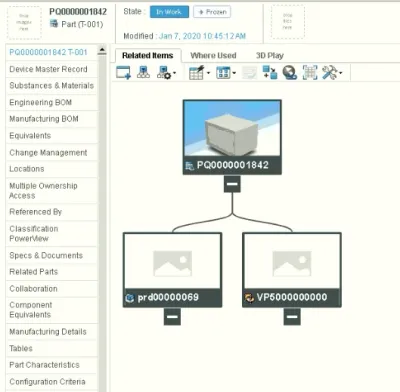Click the add related blocks icon

(x=270, y=72)
